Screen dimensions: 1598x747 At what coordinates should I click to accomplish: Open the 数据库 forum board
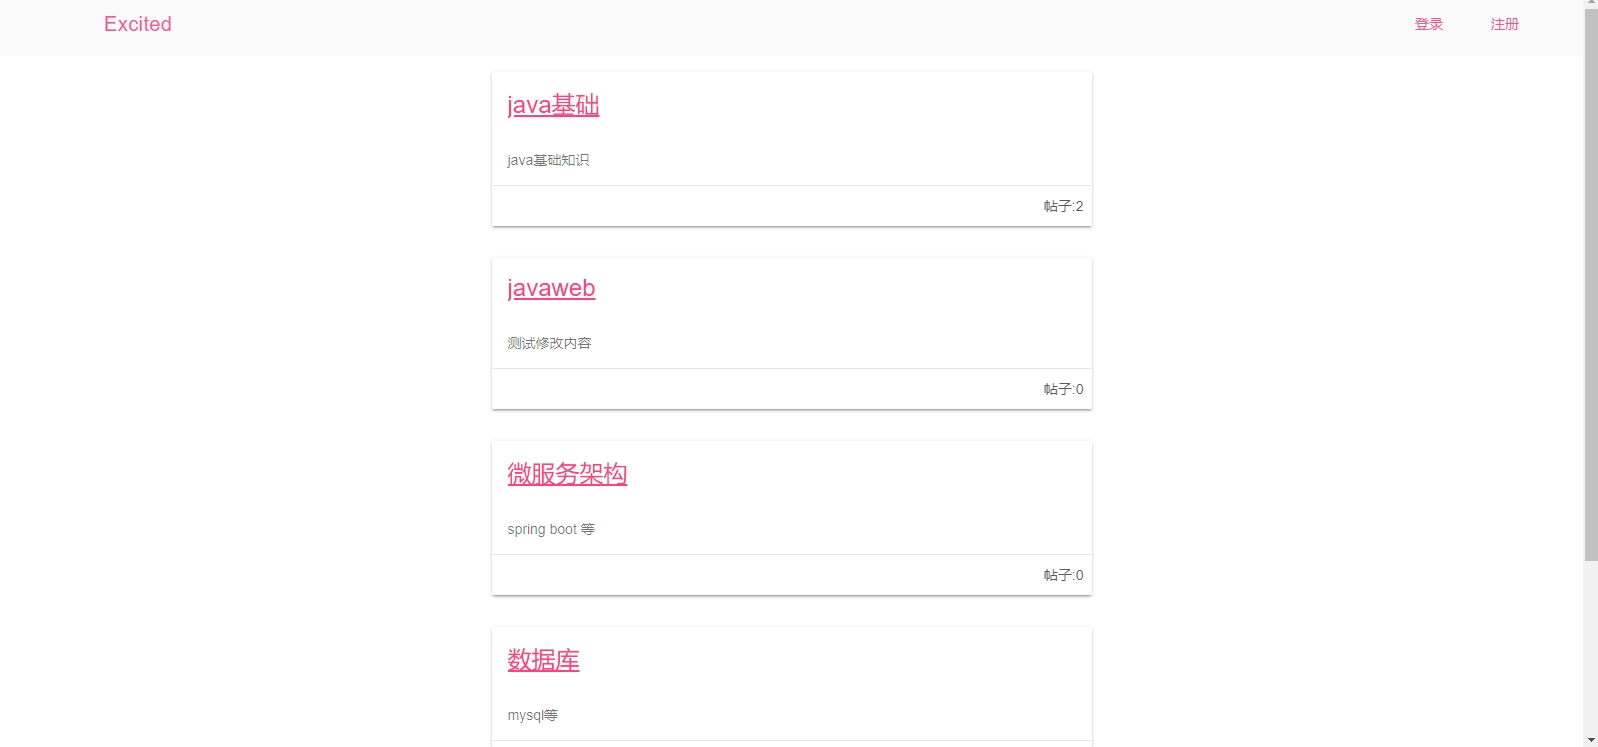click(543, 660)
